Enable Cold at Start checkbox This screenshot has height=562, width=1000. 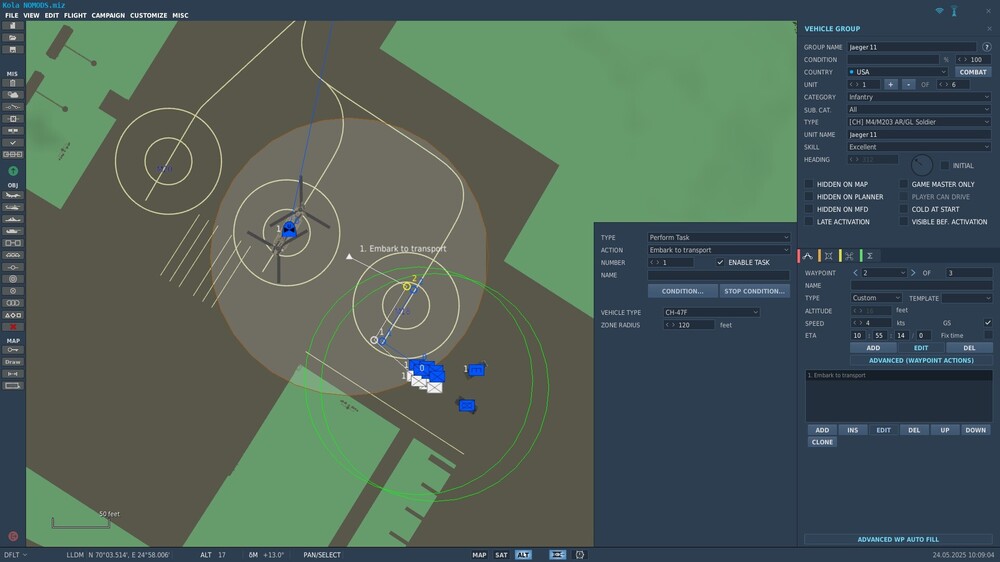click(x=904, y=209)
